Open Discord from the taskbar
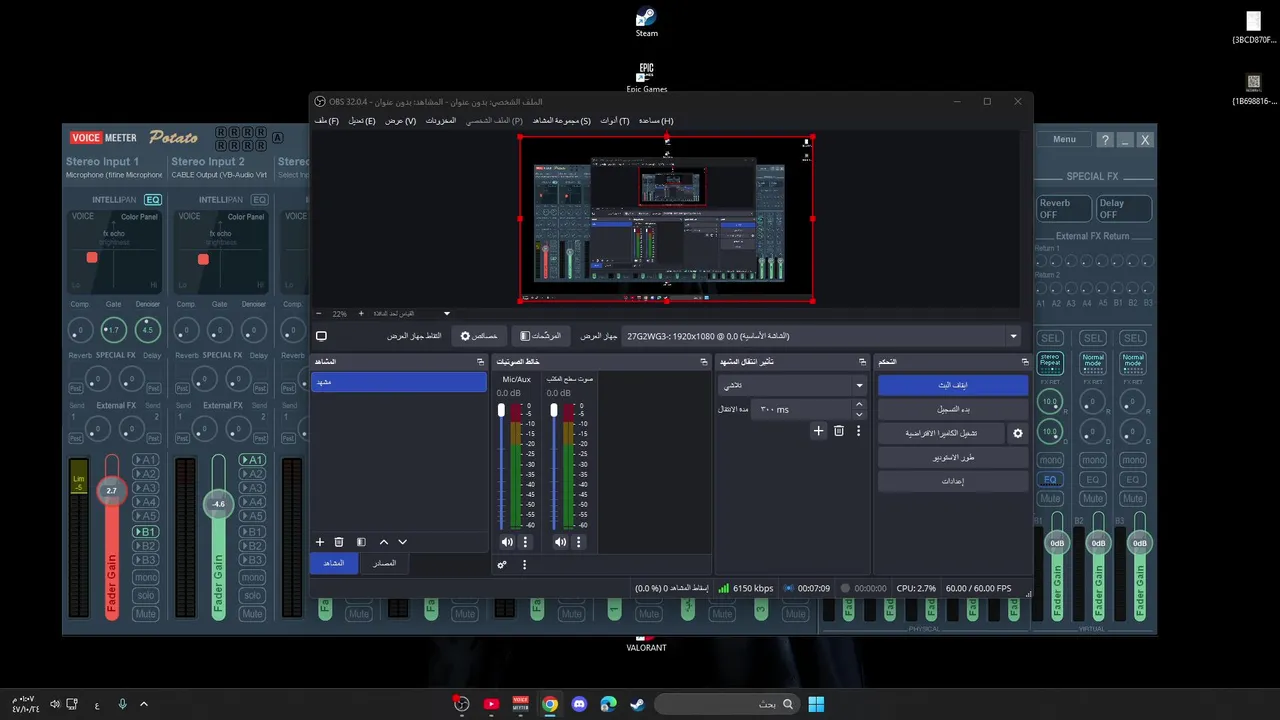This screenshot has height=720, width=1280. pos(579,704)
